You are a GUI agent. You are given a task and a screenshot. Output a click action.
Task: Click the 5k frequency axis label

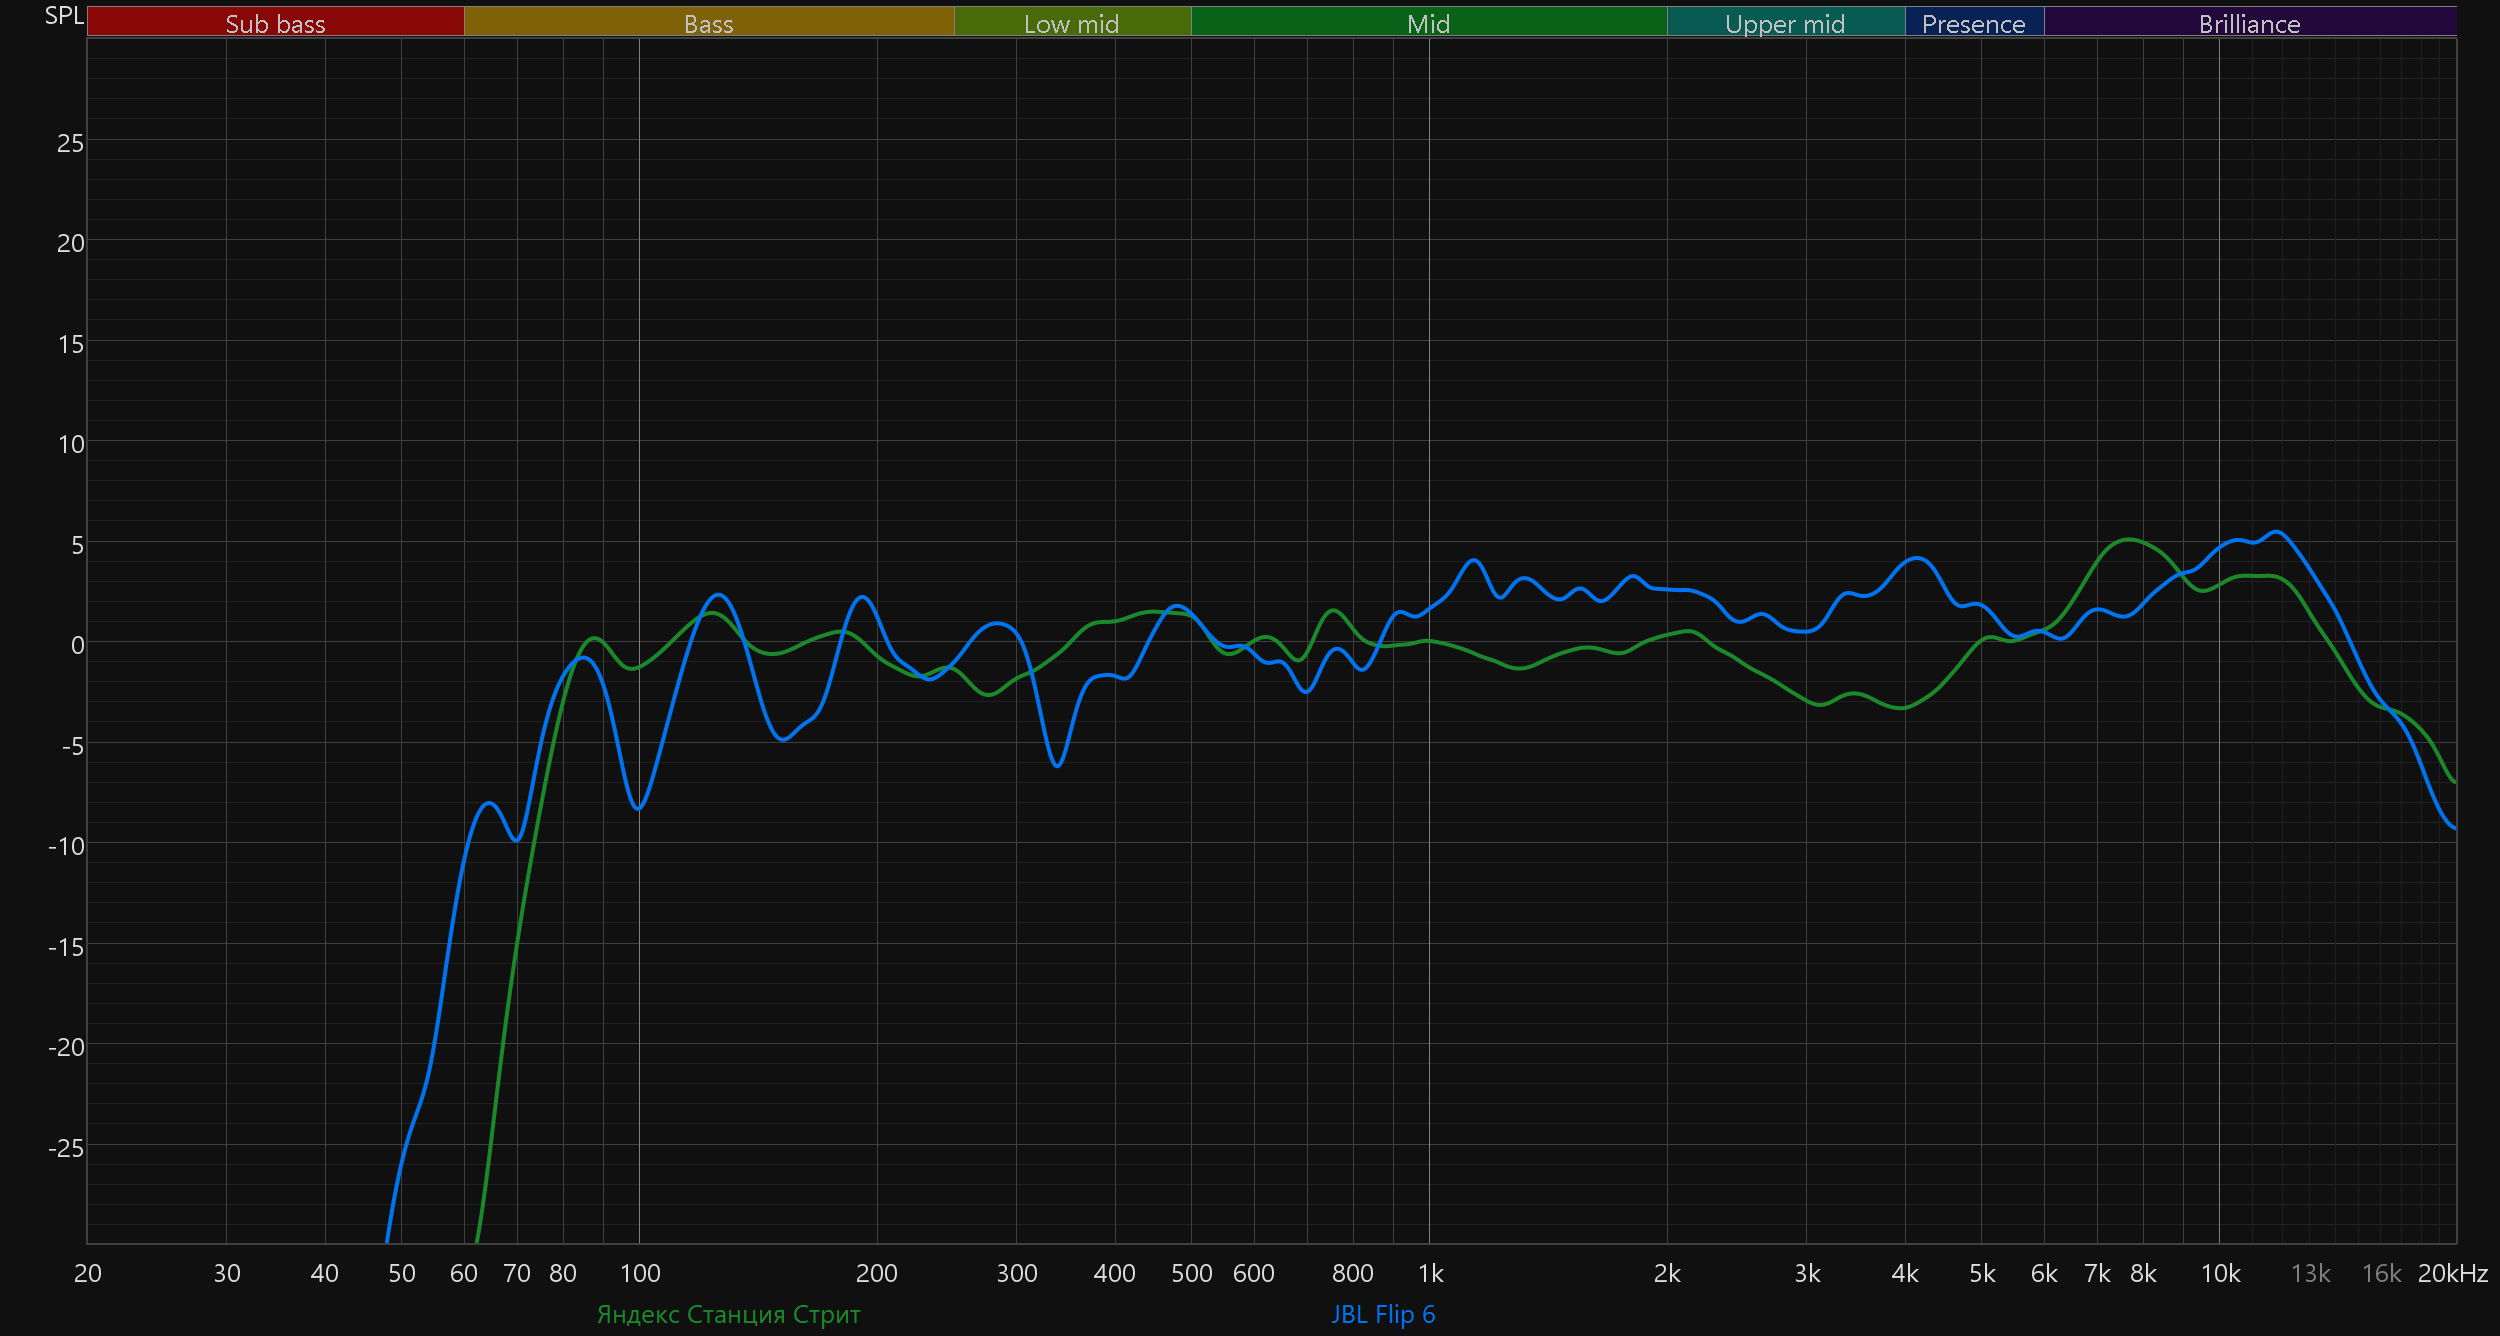click(1982, 1273)
